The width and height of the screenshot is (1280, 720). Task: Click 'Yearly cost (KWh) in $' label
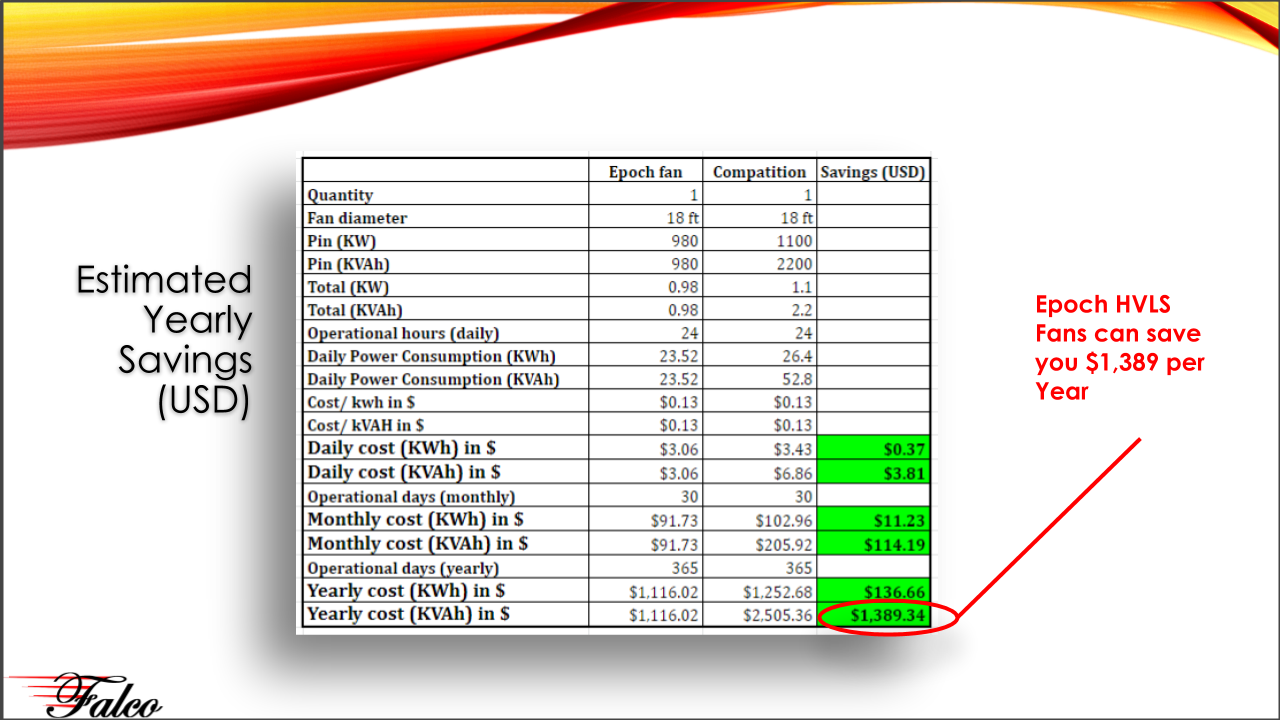[x=406, y=591]
